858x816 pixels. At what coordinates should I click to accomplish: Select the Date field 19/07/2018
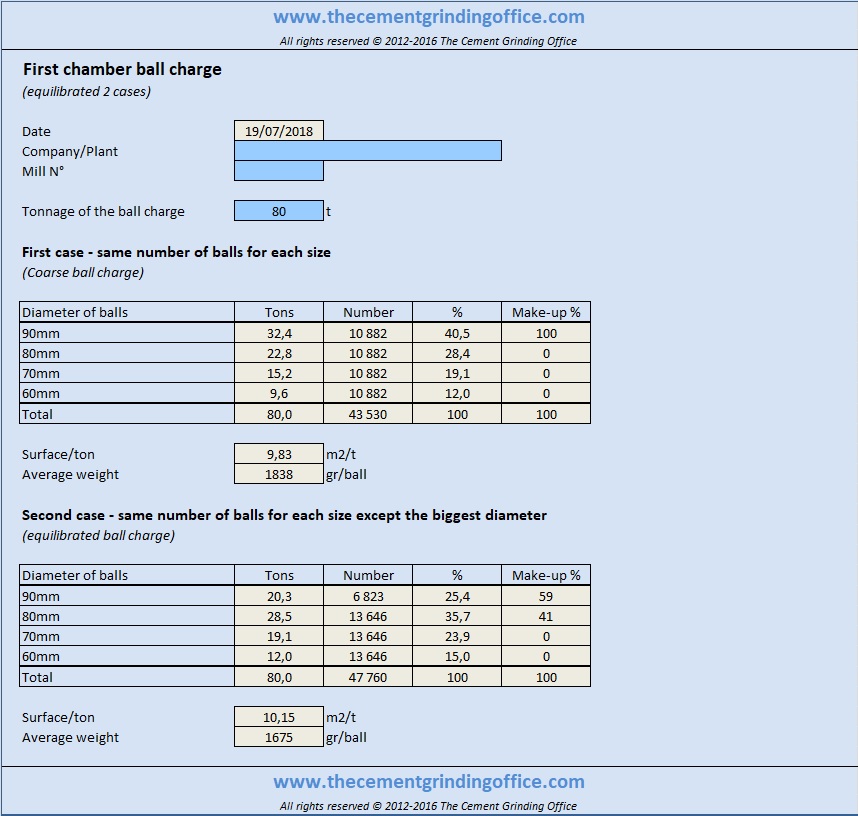(x=279, y=131)
